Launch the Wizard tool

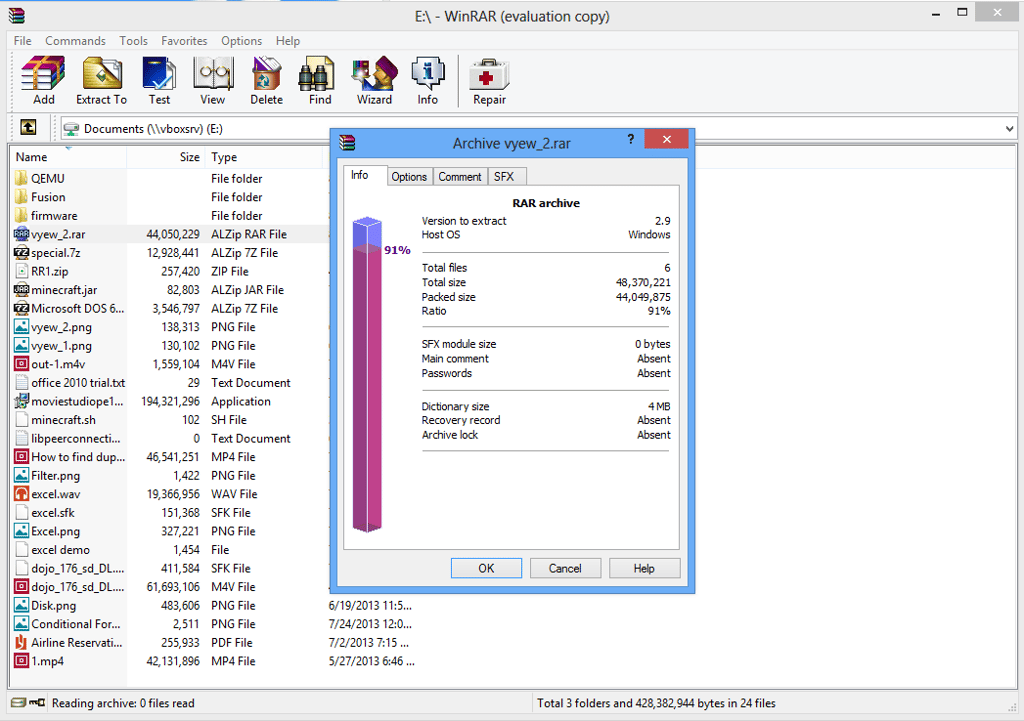(374, 80)
